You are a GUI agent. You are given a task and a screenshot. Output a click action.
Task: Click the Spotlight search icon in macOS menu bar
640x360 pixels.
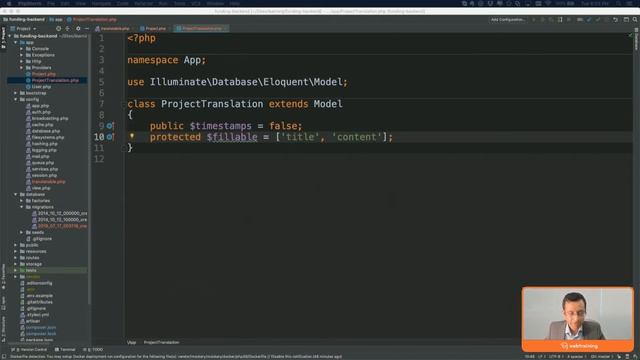click(x=619, y=3)
